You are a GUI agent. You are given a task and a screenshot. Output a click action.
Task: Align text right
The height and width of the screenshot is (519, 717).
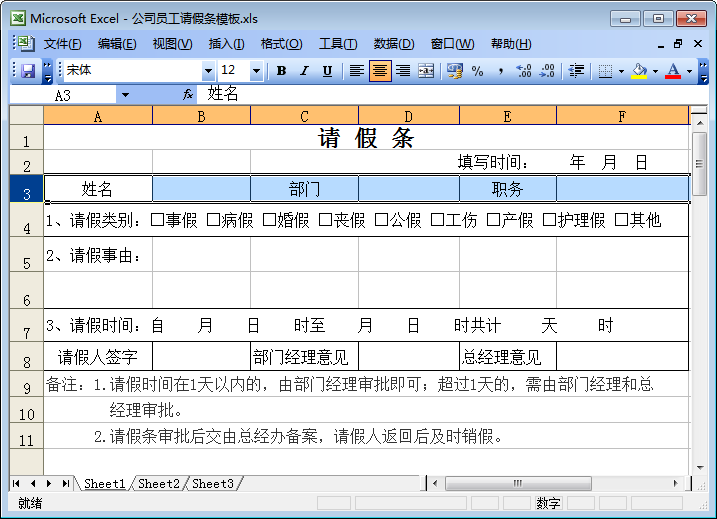click(x=403, y=71)
